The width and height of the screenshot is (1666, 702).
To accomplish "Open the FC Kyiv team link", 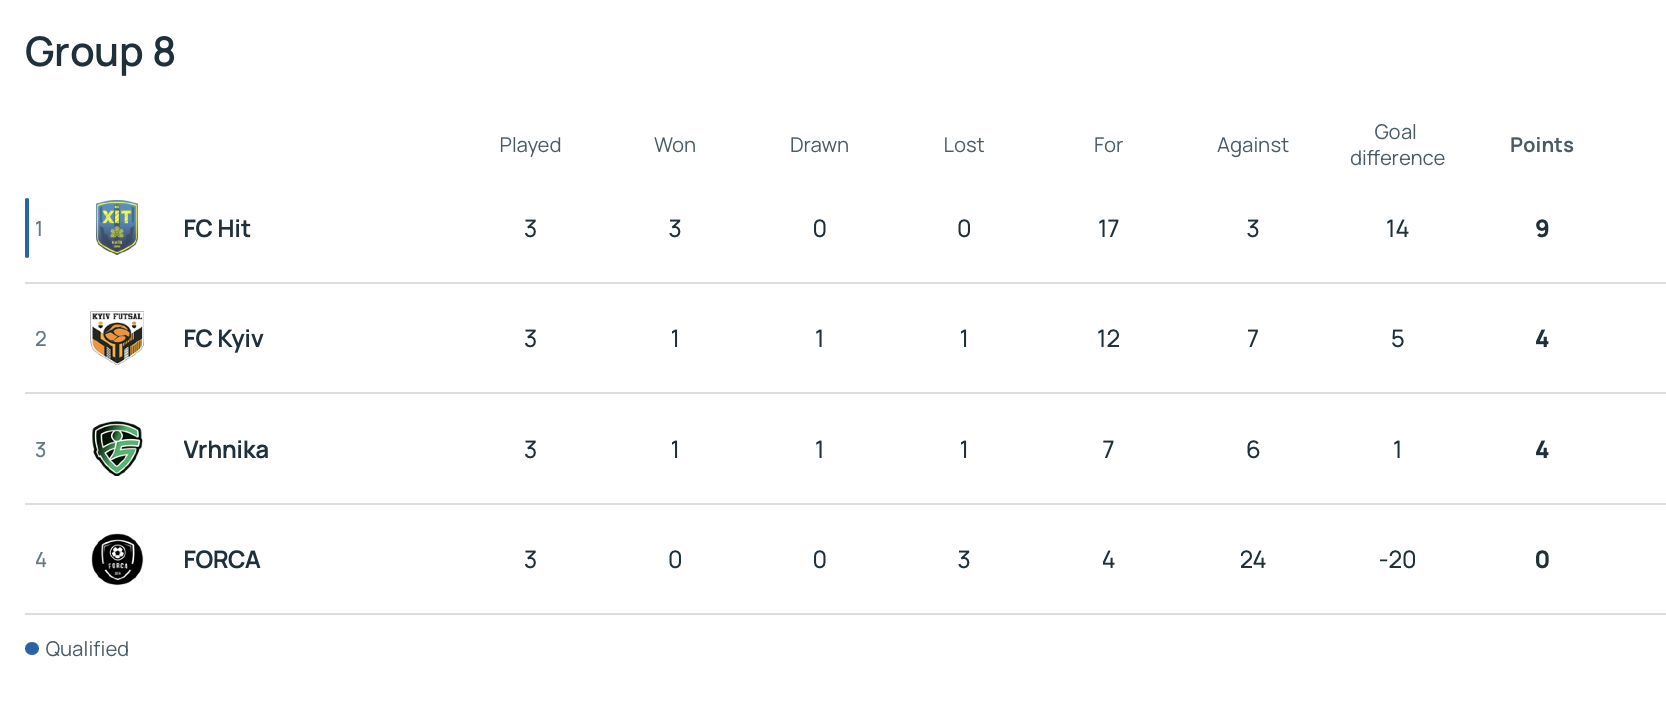I will tap(223, 339).
